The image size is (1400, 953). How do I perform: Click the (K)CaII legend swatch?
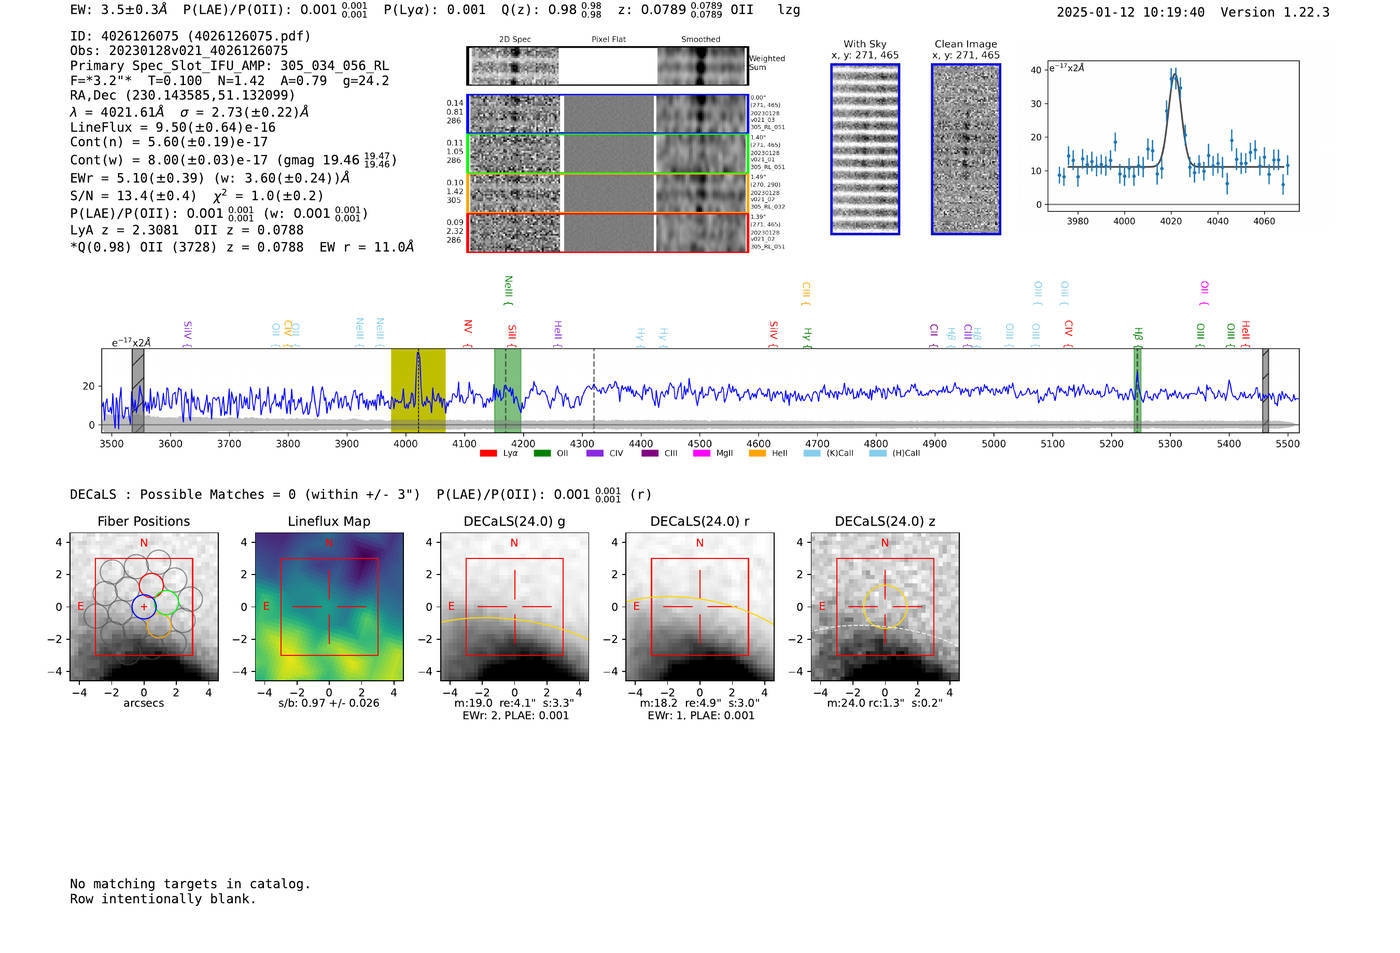tap(812, 453)
